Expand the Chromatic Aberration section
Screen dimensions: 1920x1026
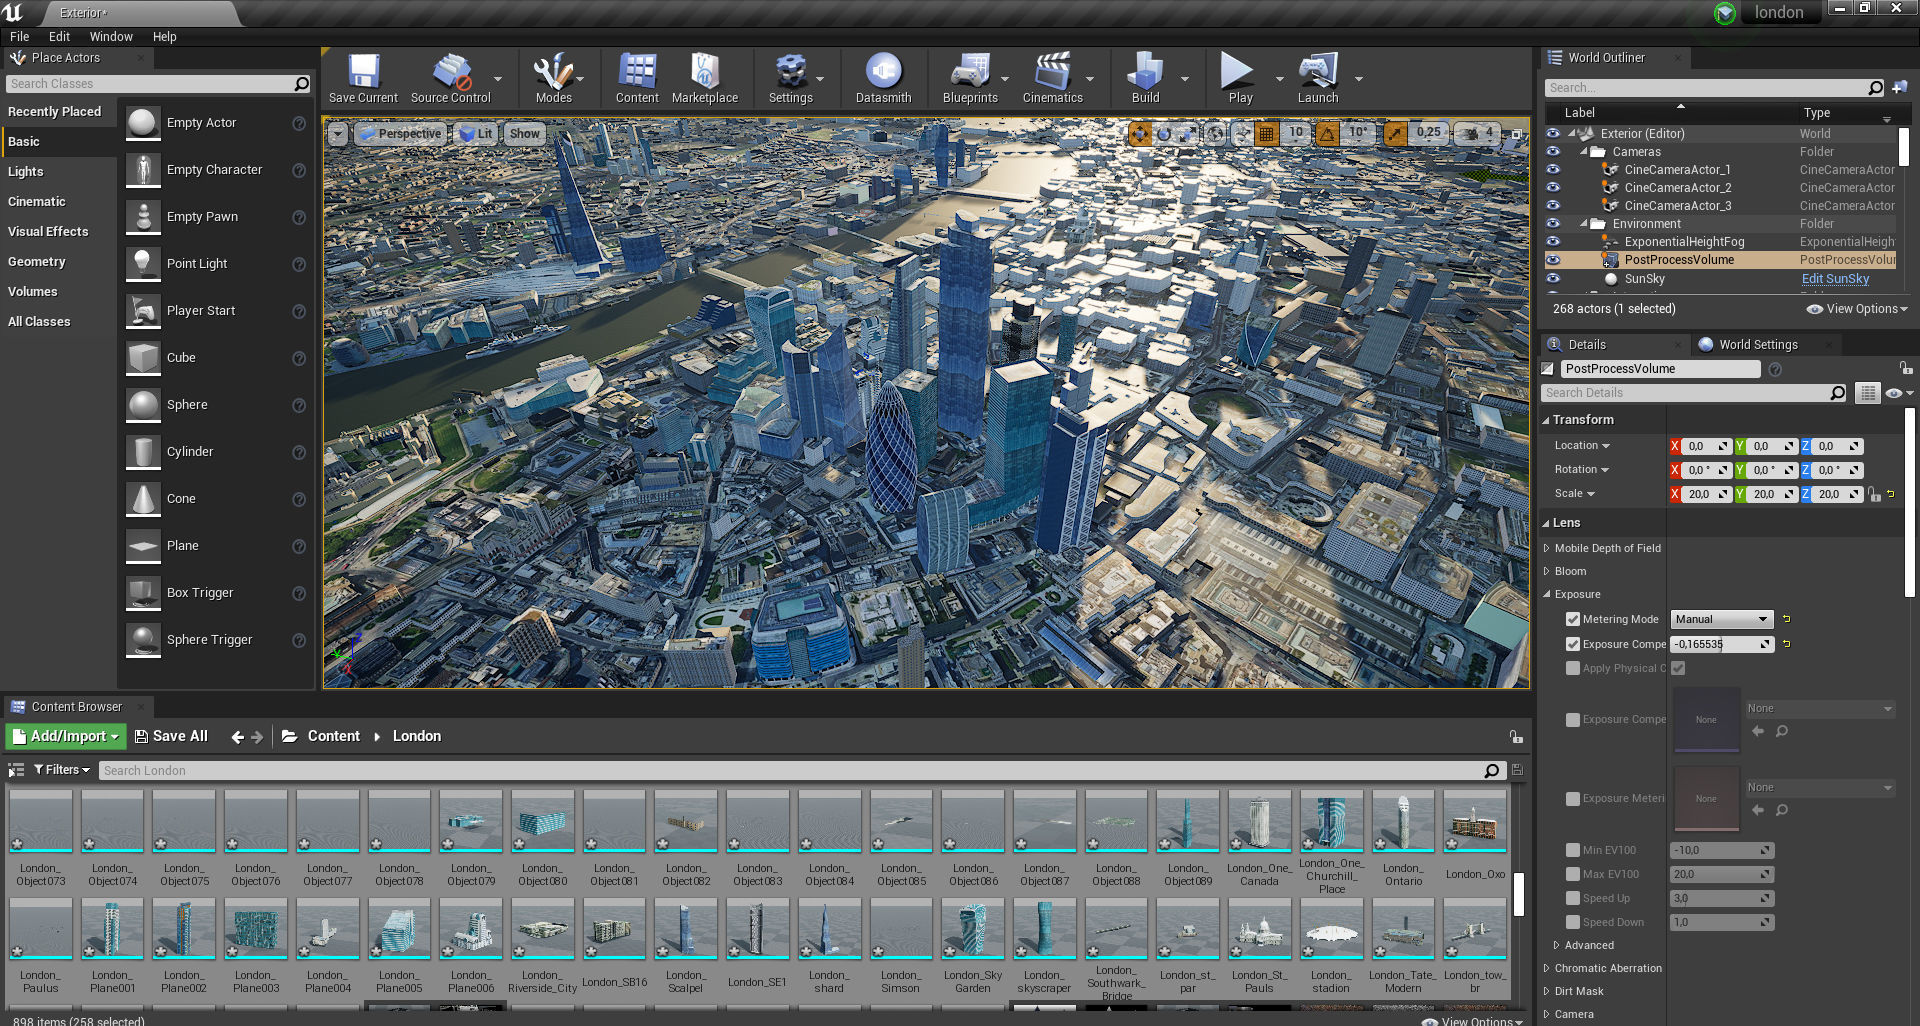click(1546, 969)
